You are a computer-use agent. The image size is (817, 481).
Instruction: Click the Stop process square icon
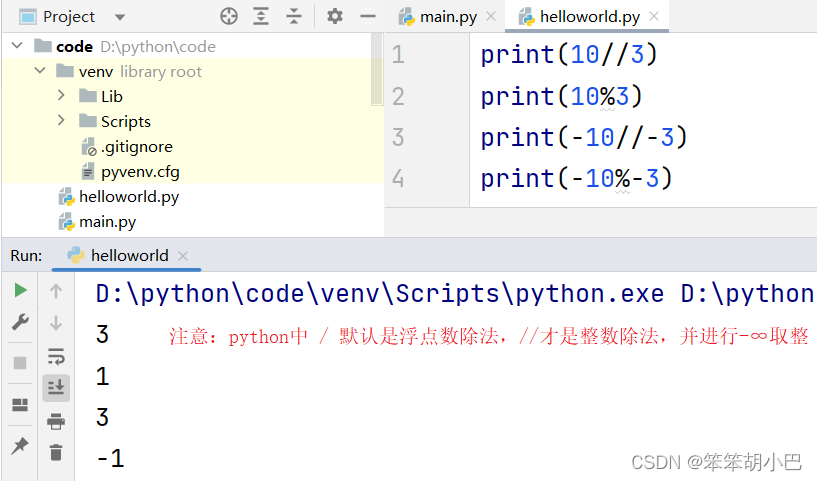(20, 363)
